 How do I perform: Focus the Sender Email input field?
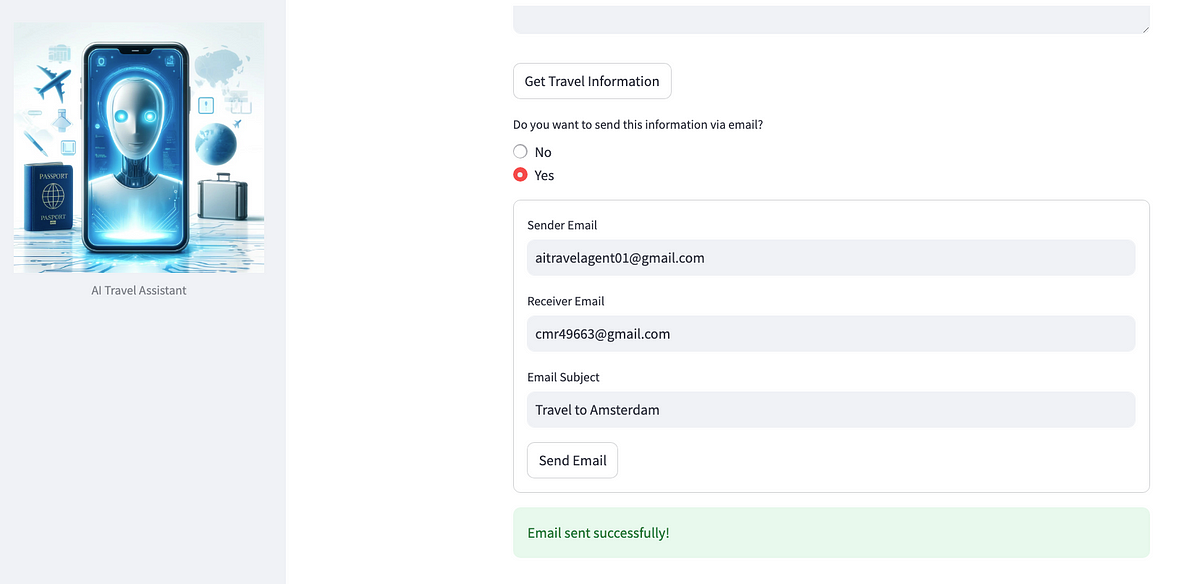[x=830, y=258]
